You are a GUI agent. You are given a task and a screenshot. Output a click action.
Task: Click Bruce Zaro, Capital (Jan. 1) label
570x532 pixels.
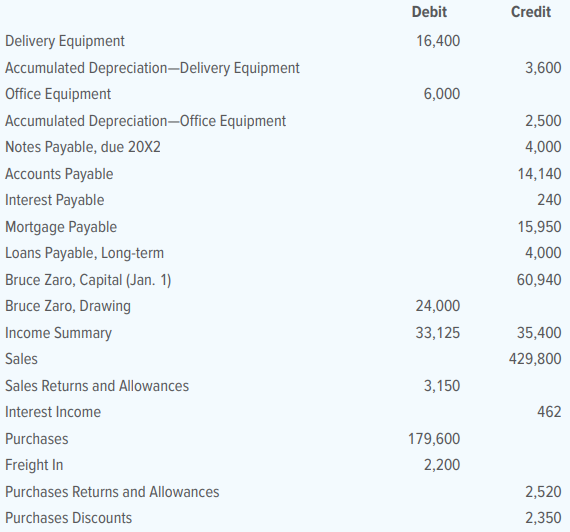coord(88,280)
